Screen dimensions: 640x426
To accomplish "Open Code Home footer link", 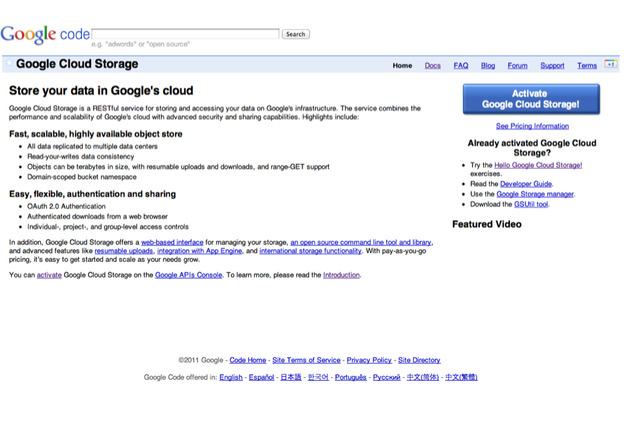I will (x=248, y=360).
